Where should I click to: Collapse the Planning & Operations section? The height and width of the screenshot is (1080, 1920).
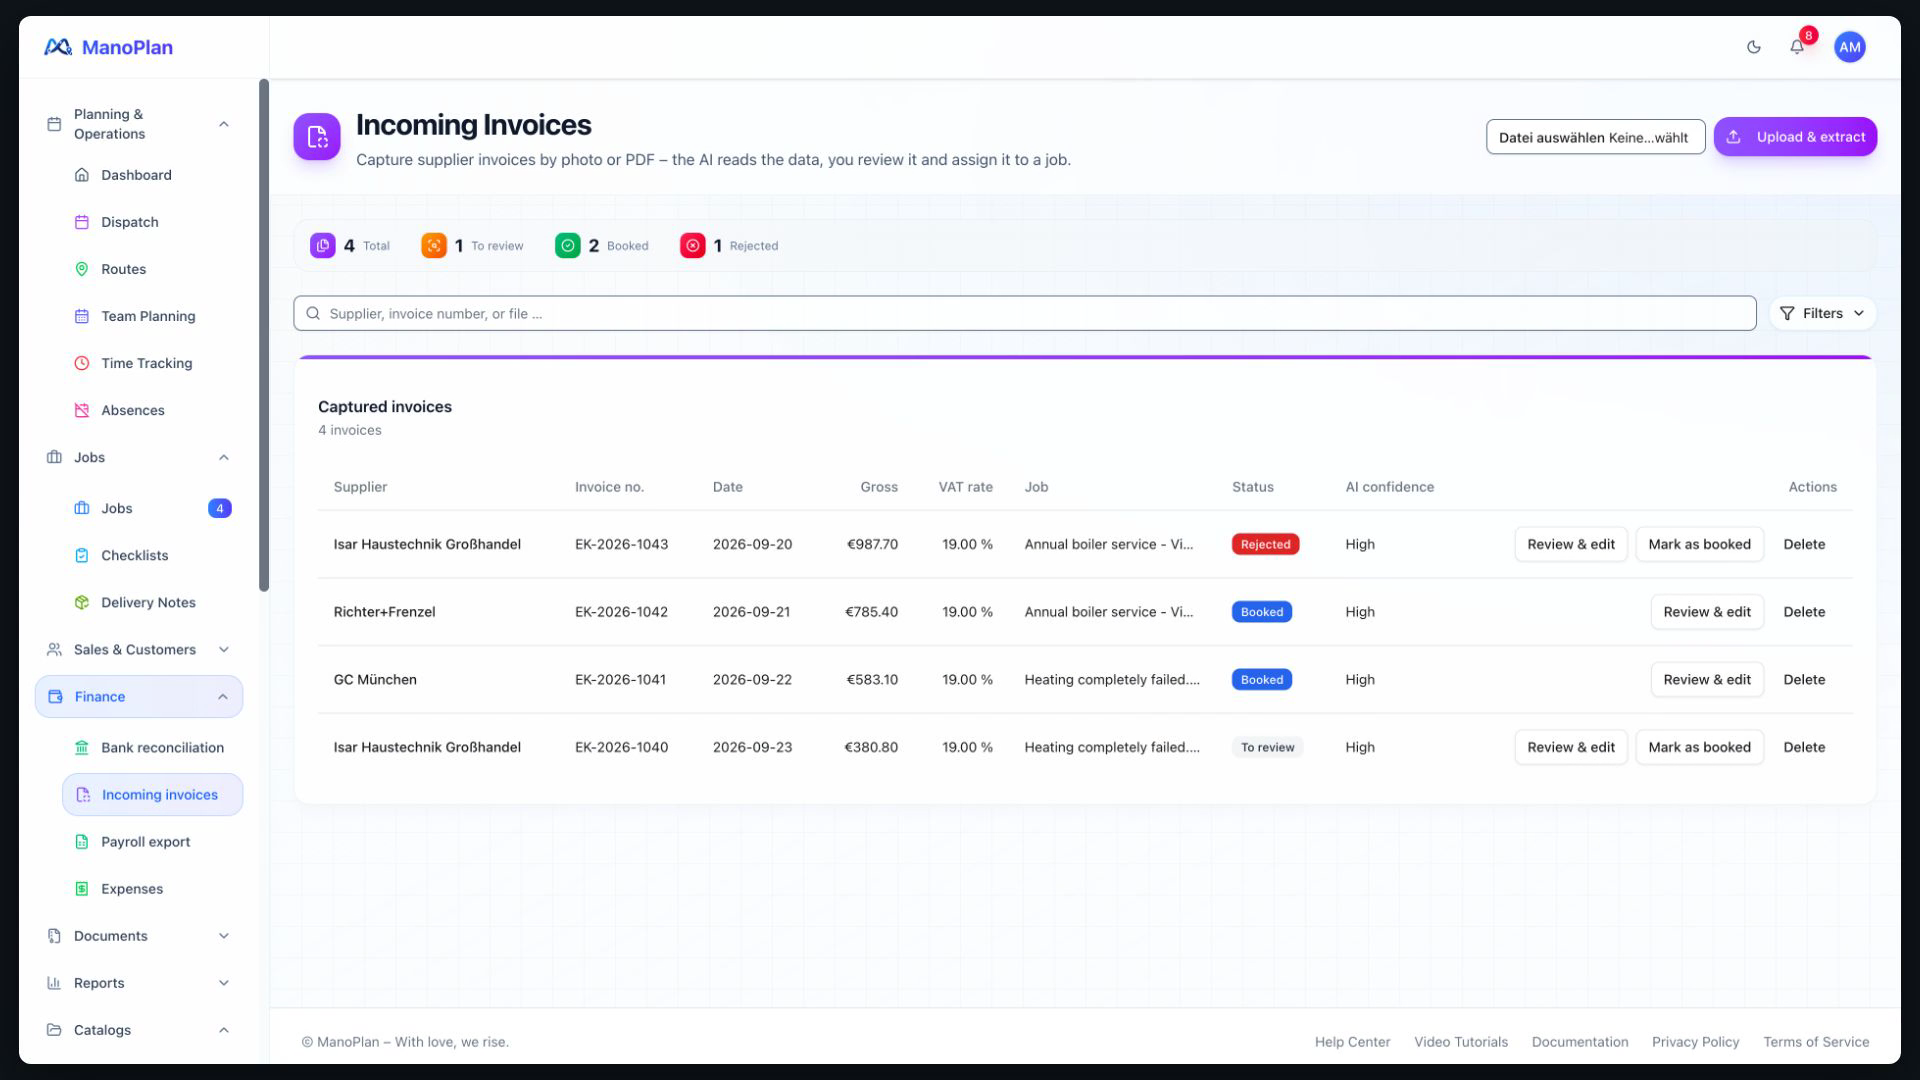point(224,124)
